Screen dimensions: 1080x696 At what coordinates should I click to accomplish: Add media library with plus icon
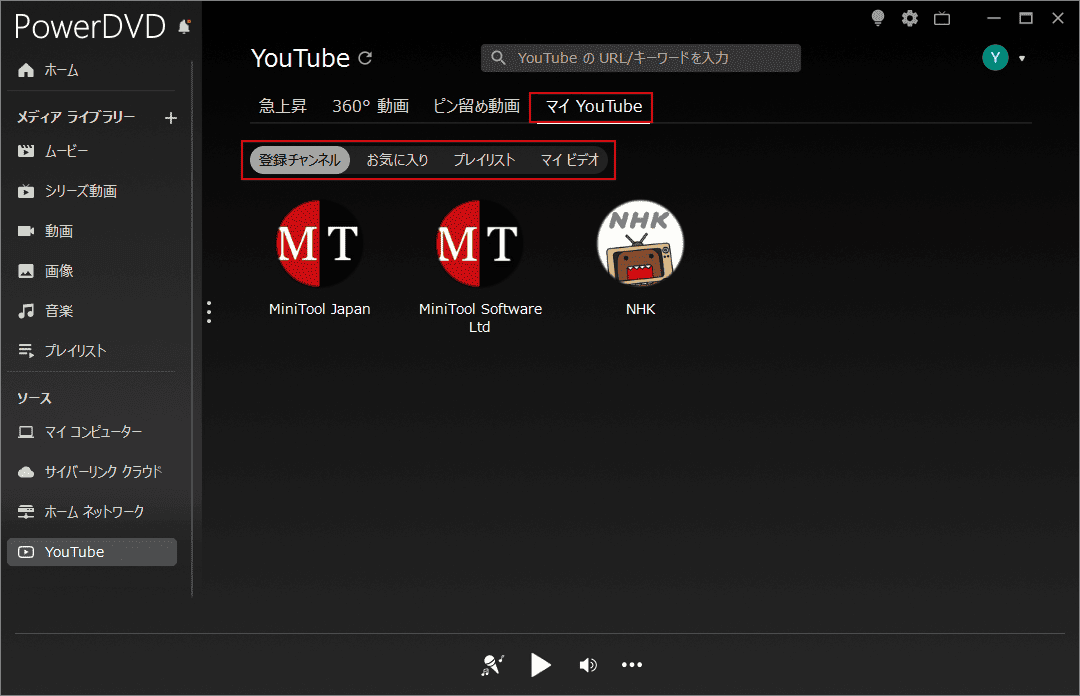(171, 119)
